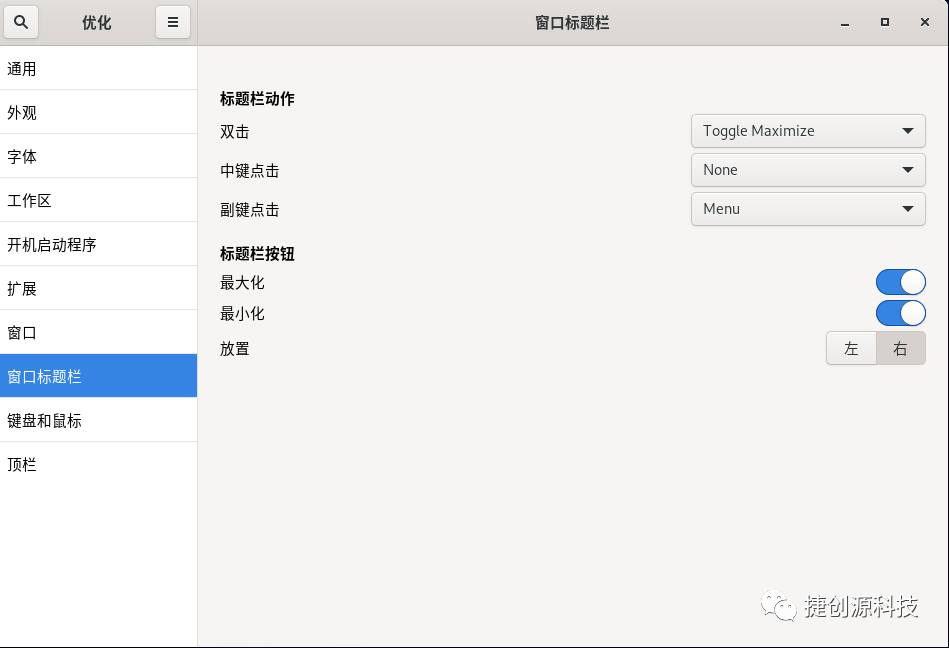Screen dimensions: 949x648
Task: Select 通用 in the sidebar
Action: (x=99, y=68)
